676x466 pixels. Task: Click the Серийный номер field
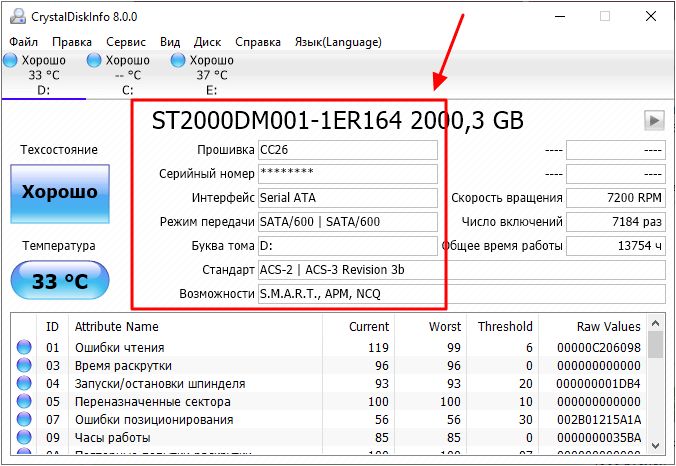point(348,174)
